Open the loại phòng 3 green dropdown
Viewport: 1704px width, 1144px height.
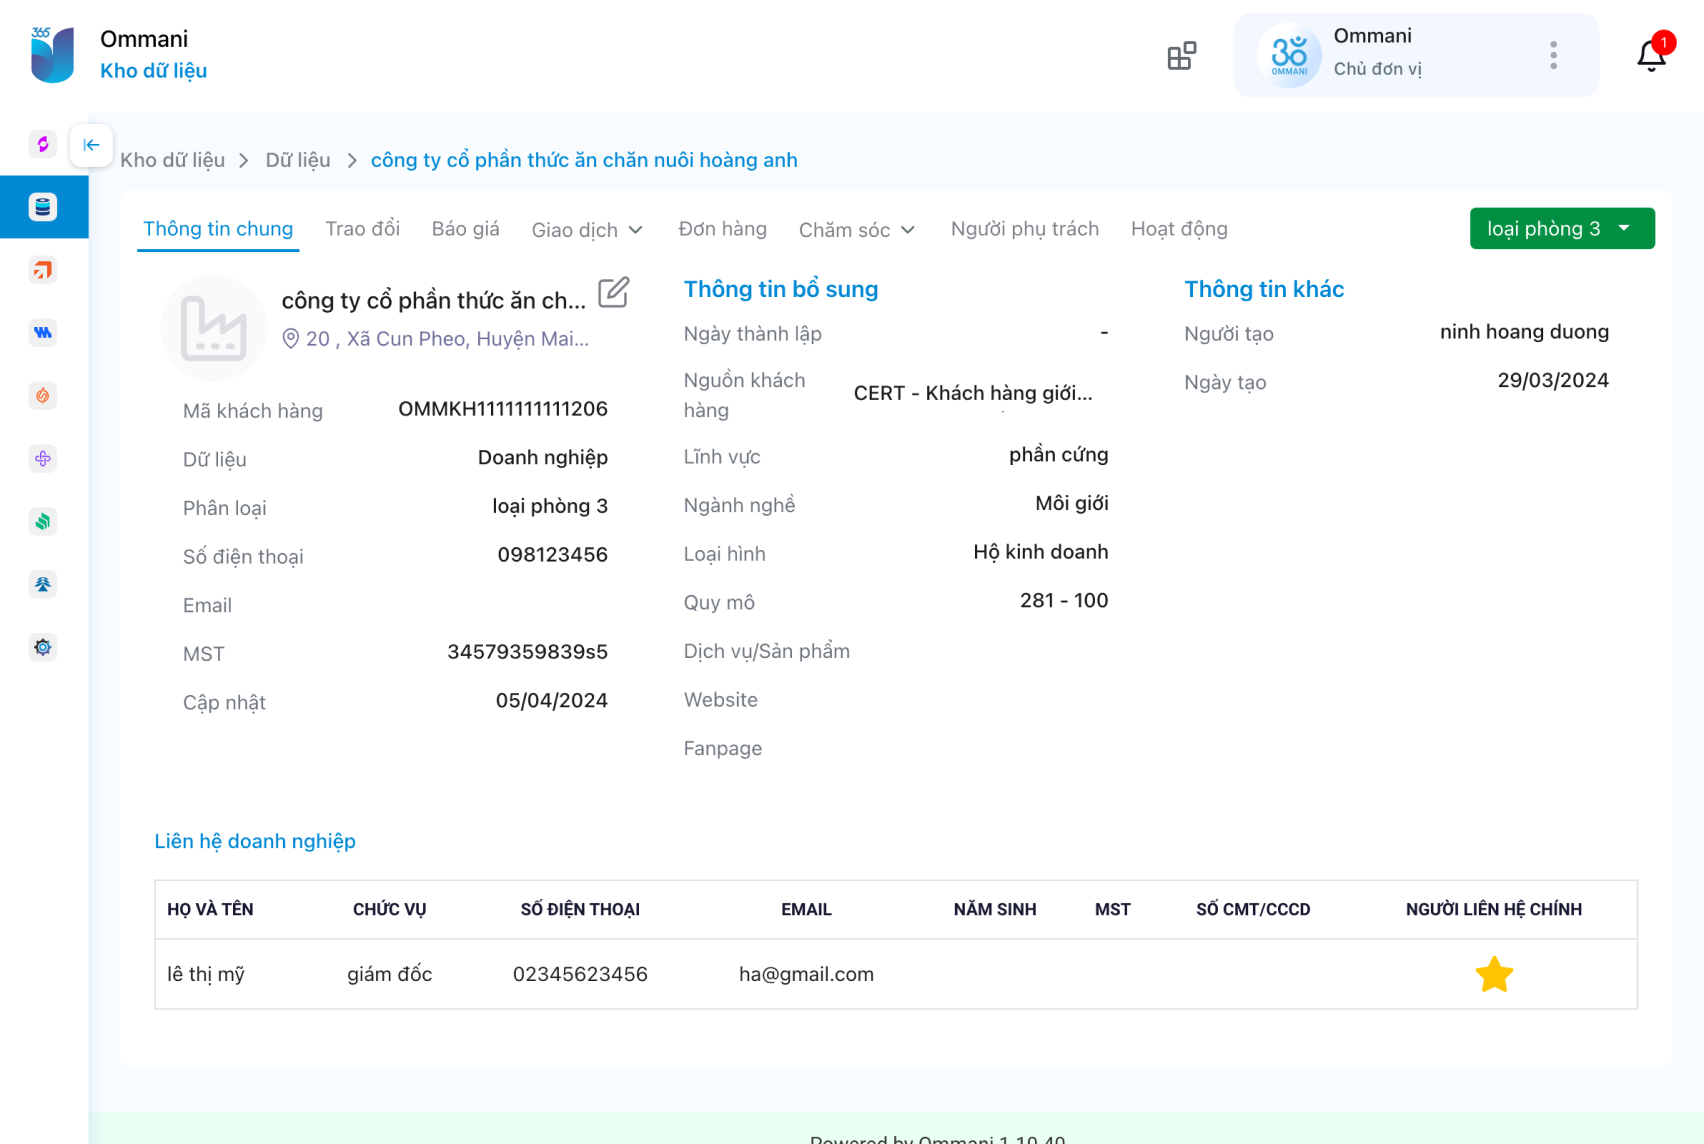pos(1561,229)
